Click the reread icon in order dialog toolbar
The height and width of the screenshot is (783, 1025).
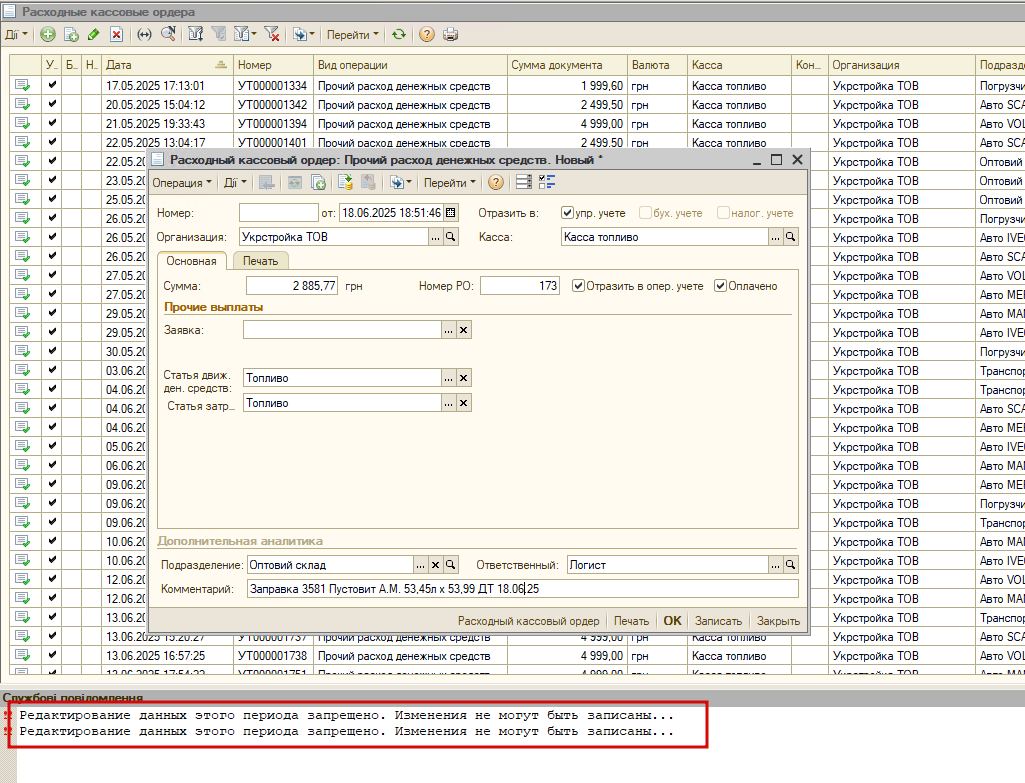pos(295,183)
